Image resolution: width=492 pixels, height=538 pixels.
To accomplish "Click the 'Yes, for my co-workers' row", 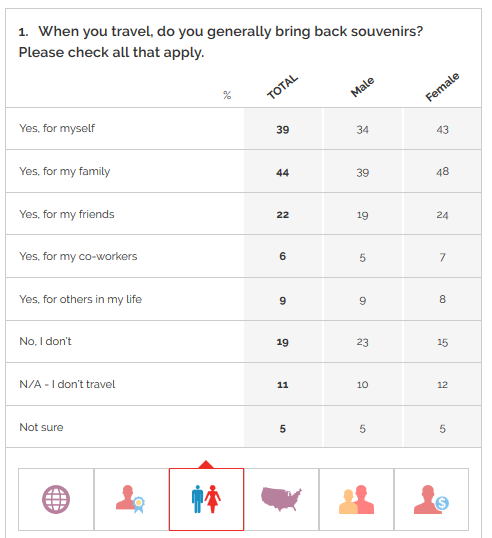I will pos(243,256).
